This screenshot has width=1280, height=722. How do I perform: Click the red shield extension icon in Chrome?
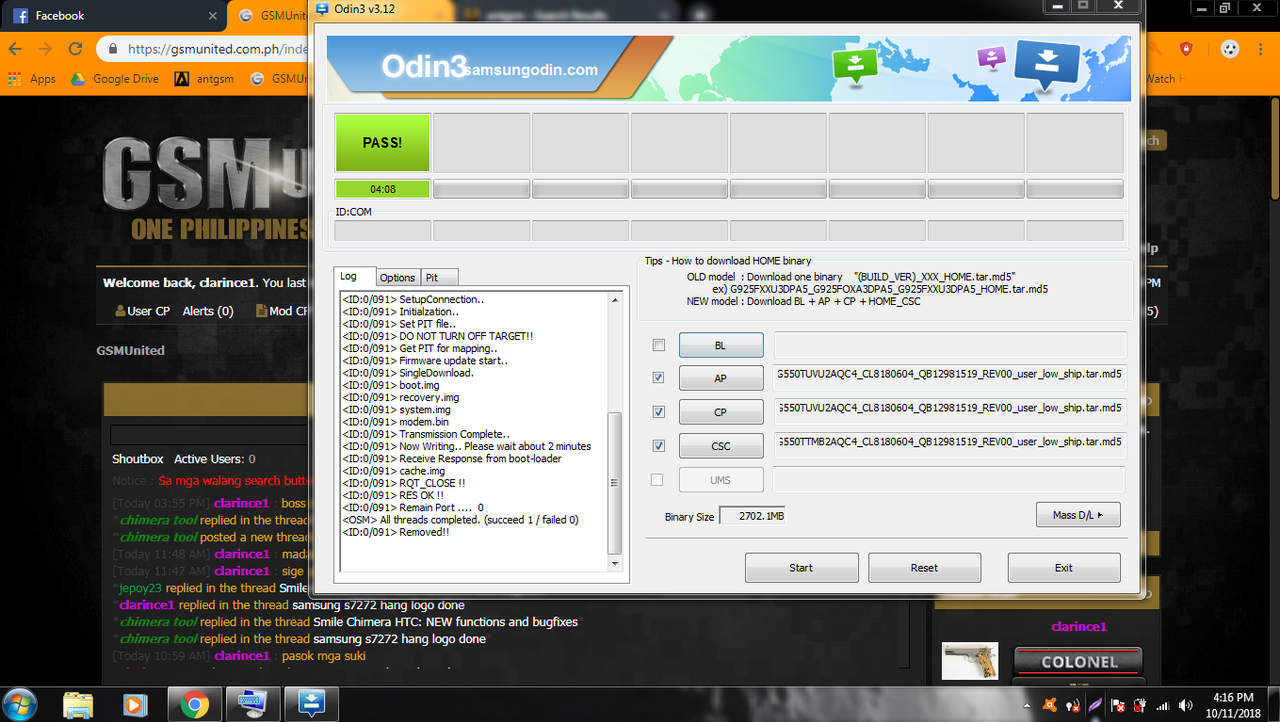1186,49
